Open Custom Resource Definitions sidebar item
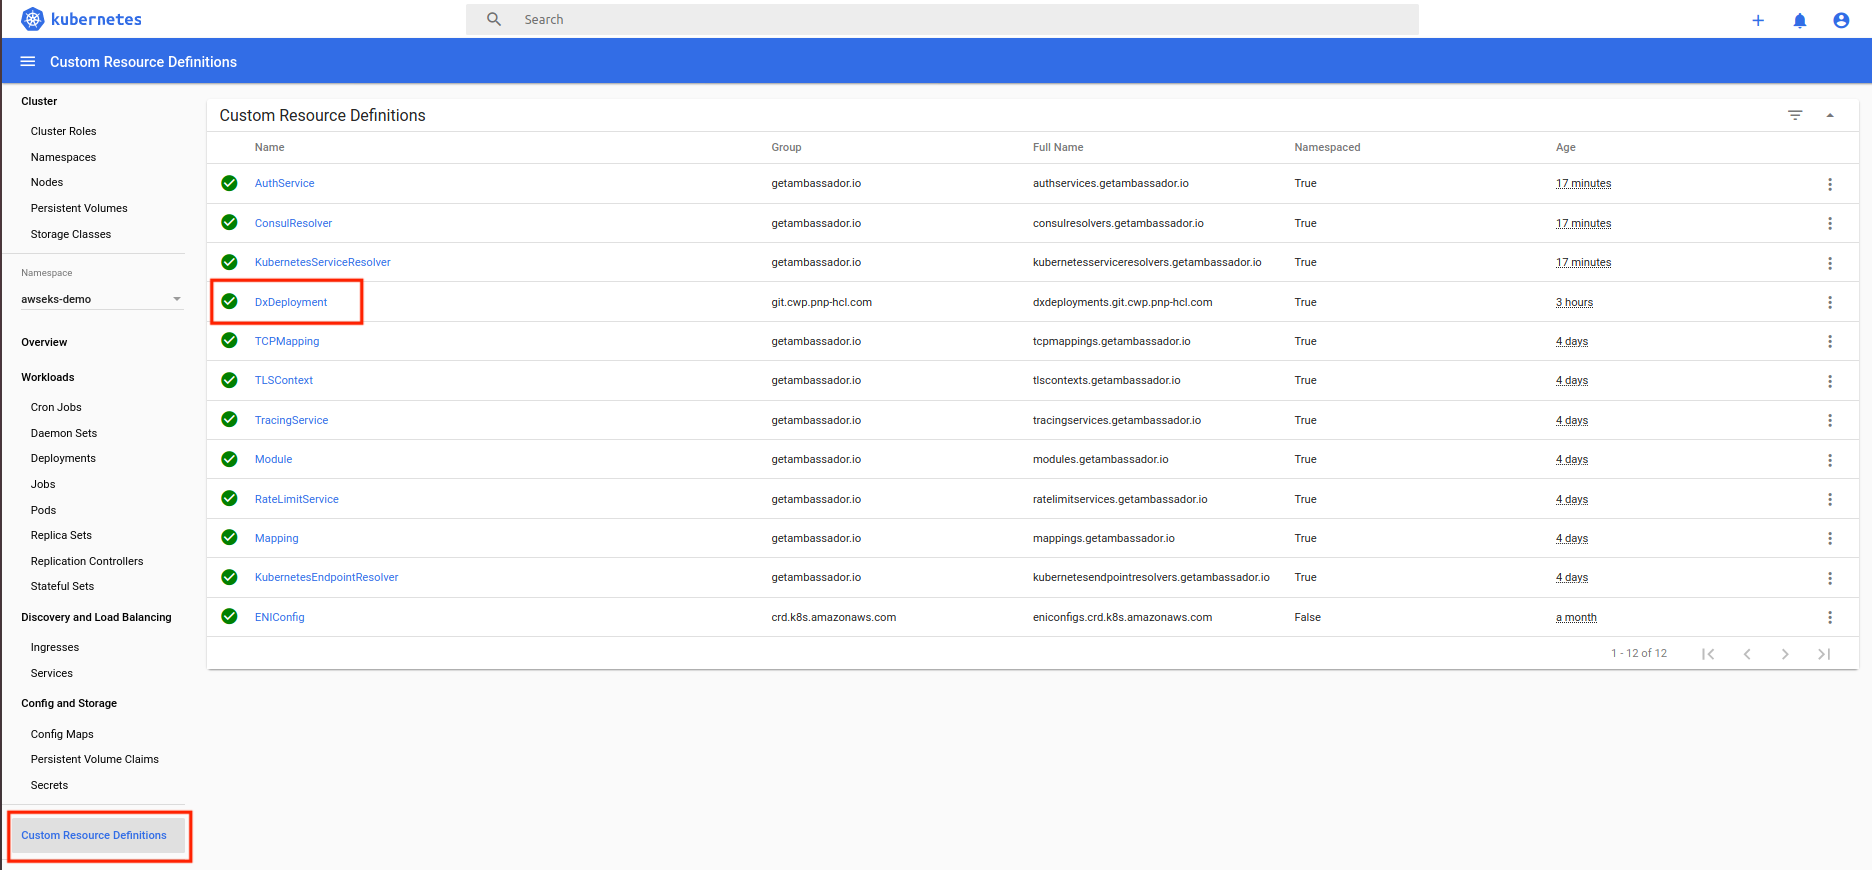The height and width of the screenshot is (870, 1872). click(94, 835)
